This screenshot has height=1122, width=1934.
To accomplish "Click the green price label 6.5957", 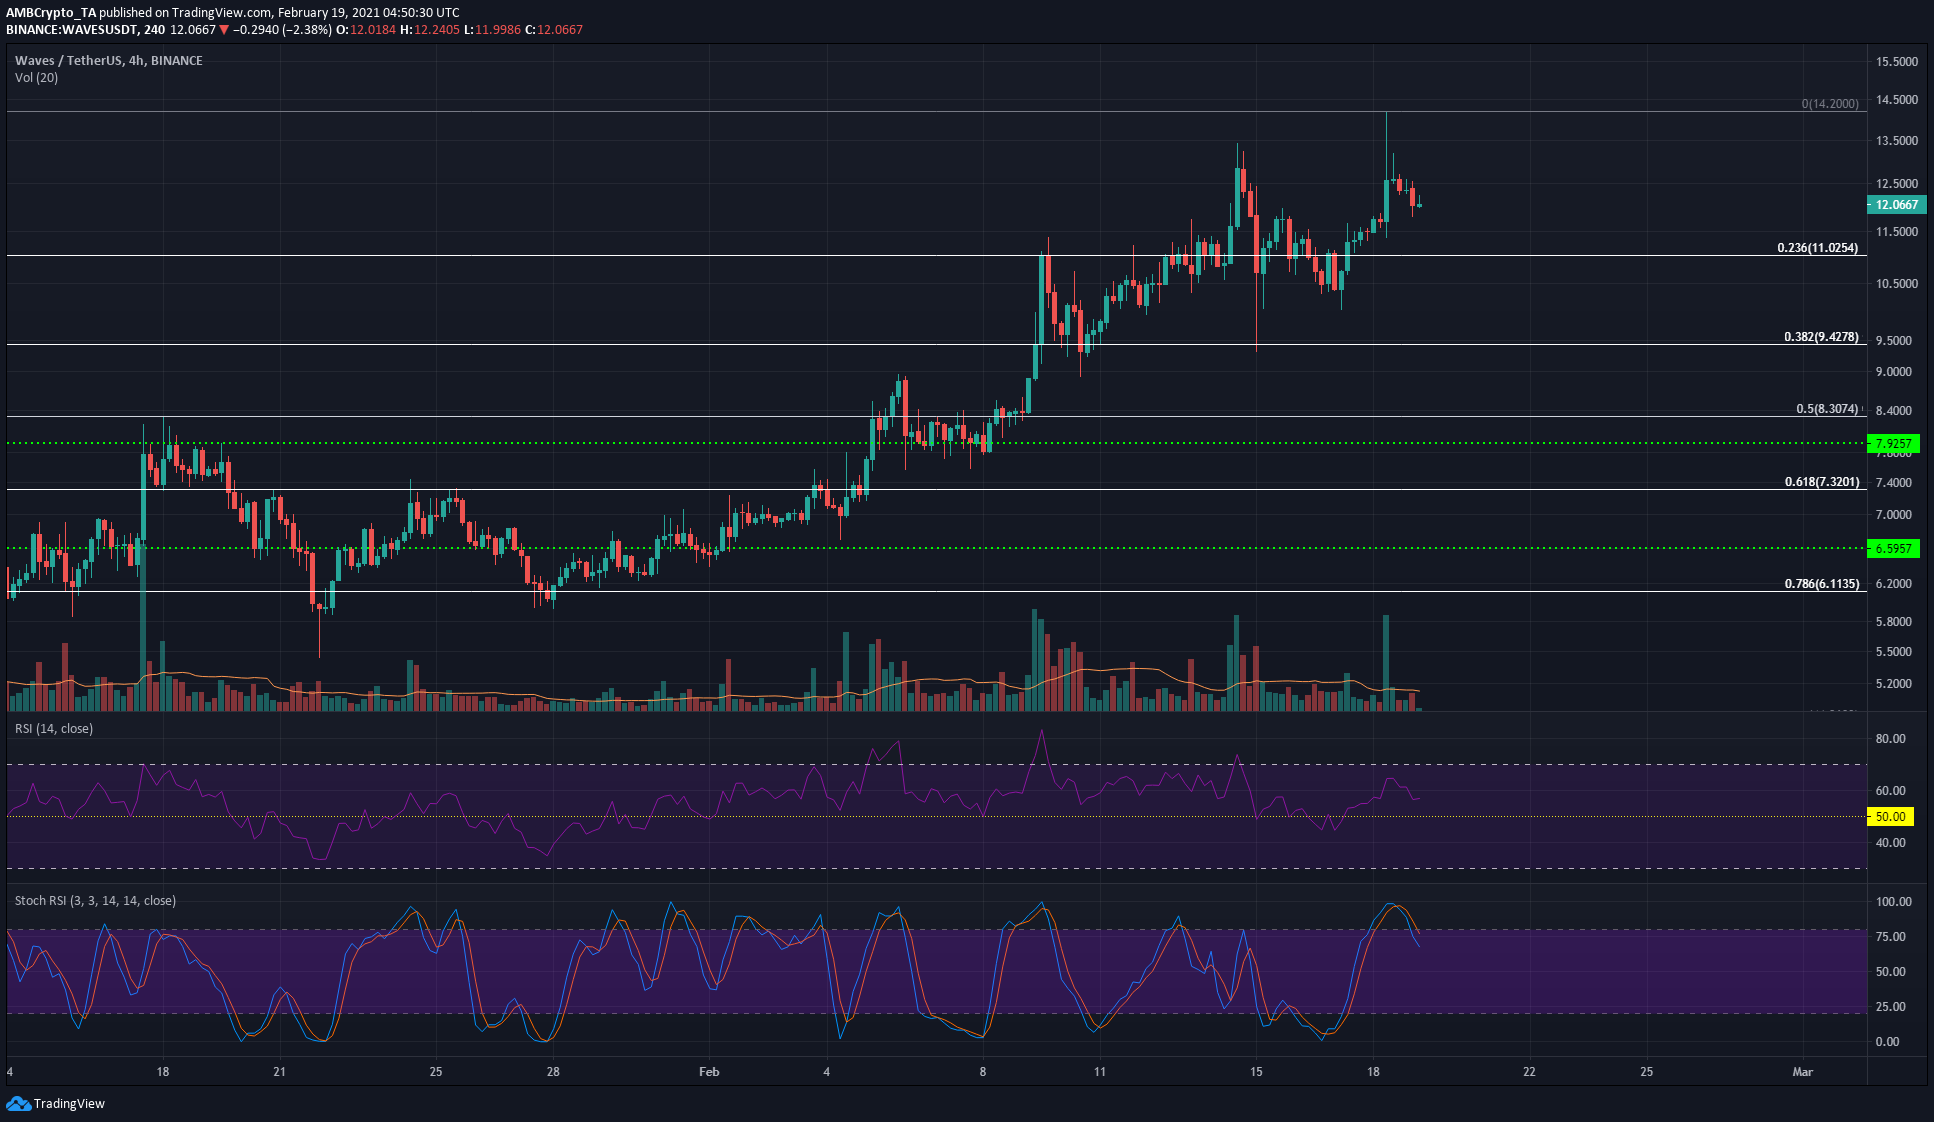I will [1892, 548].
